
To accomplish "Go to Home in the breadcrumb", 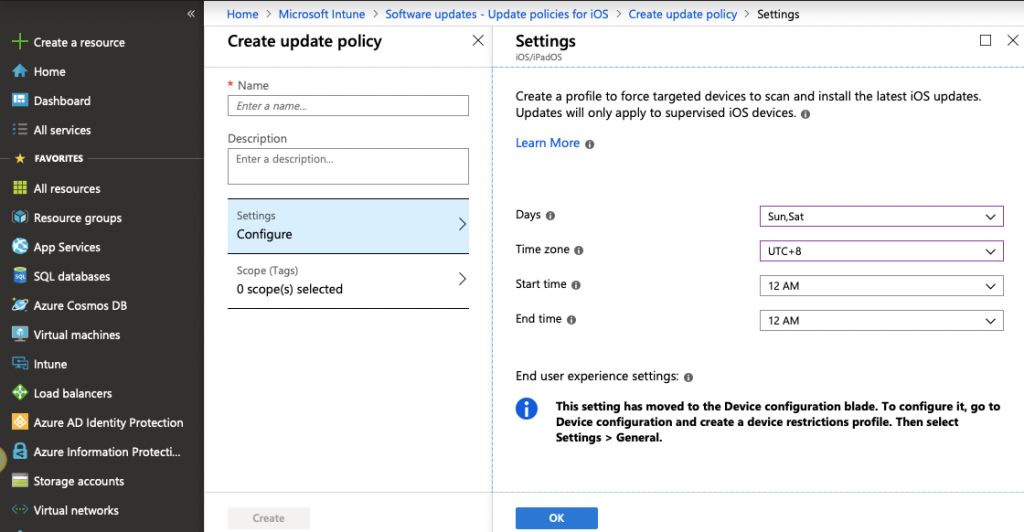I will pos(242,14).
